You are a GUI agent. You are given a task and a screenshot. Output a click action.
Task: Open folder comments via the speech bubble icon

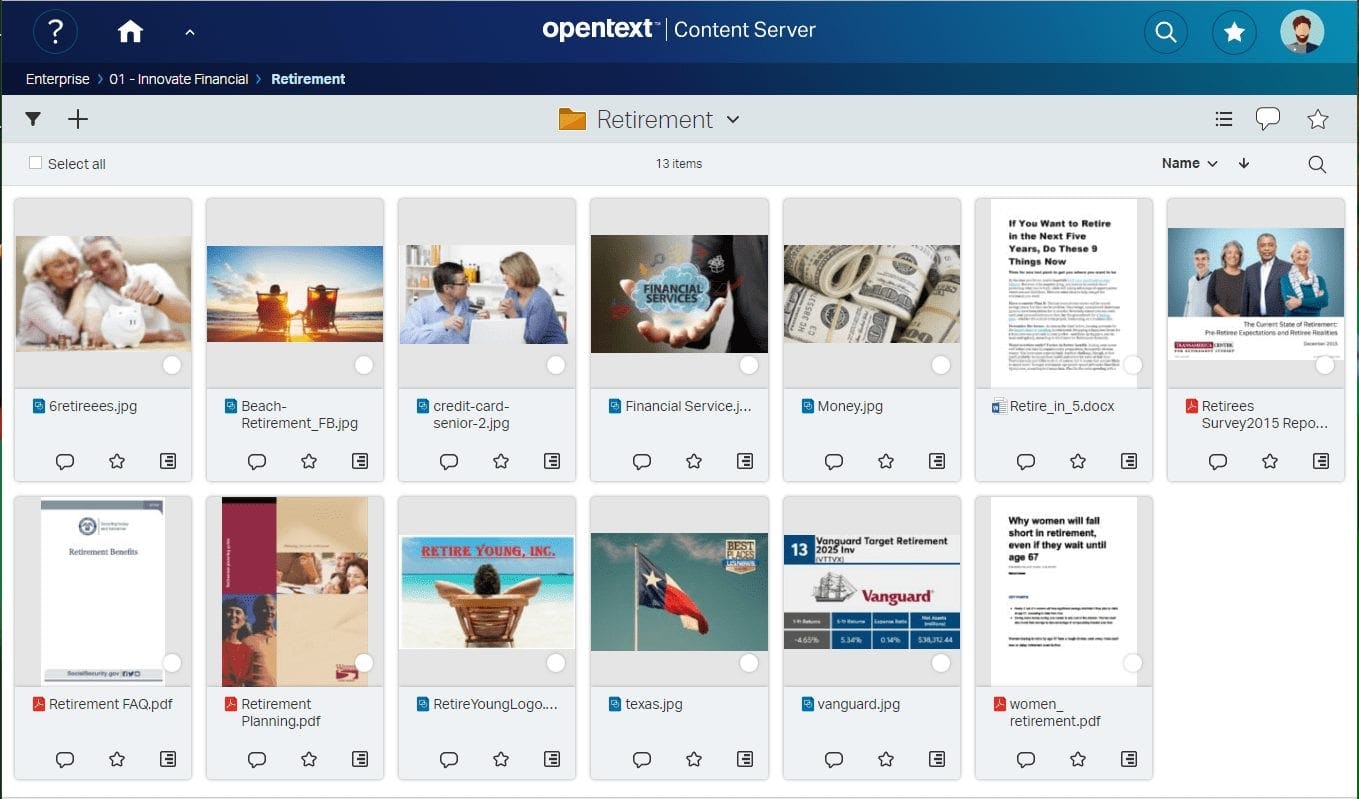[1267, 119]
